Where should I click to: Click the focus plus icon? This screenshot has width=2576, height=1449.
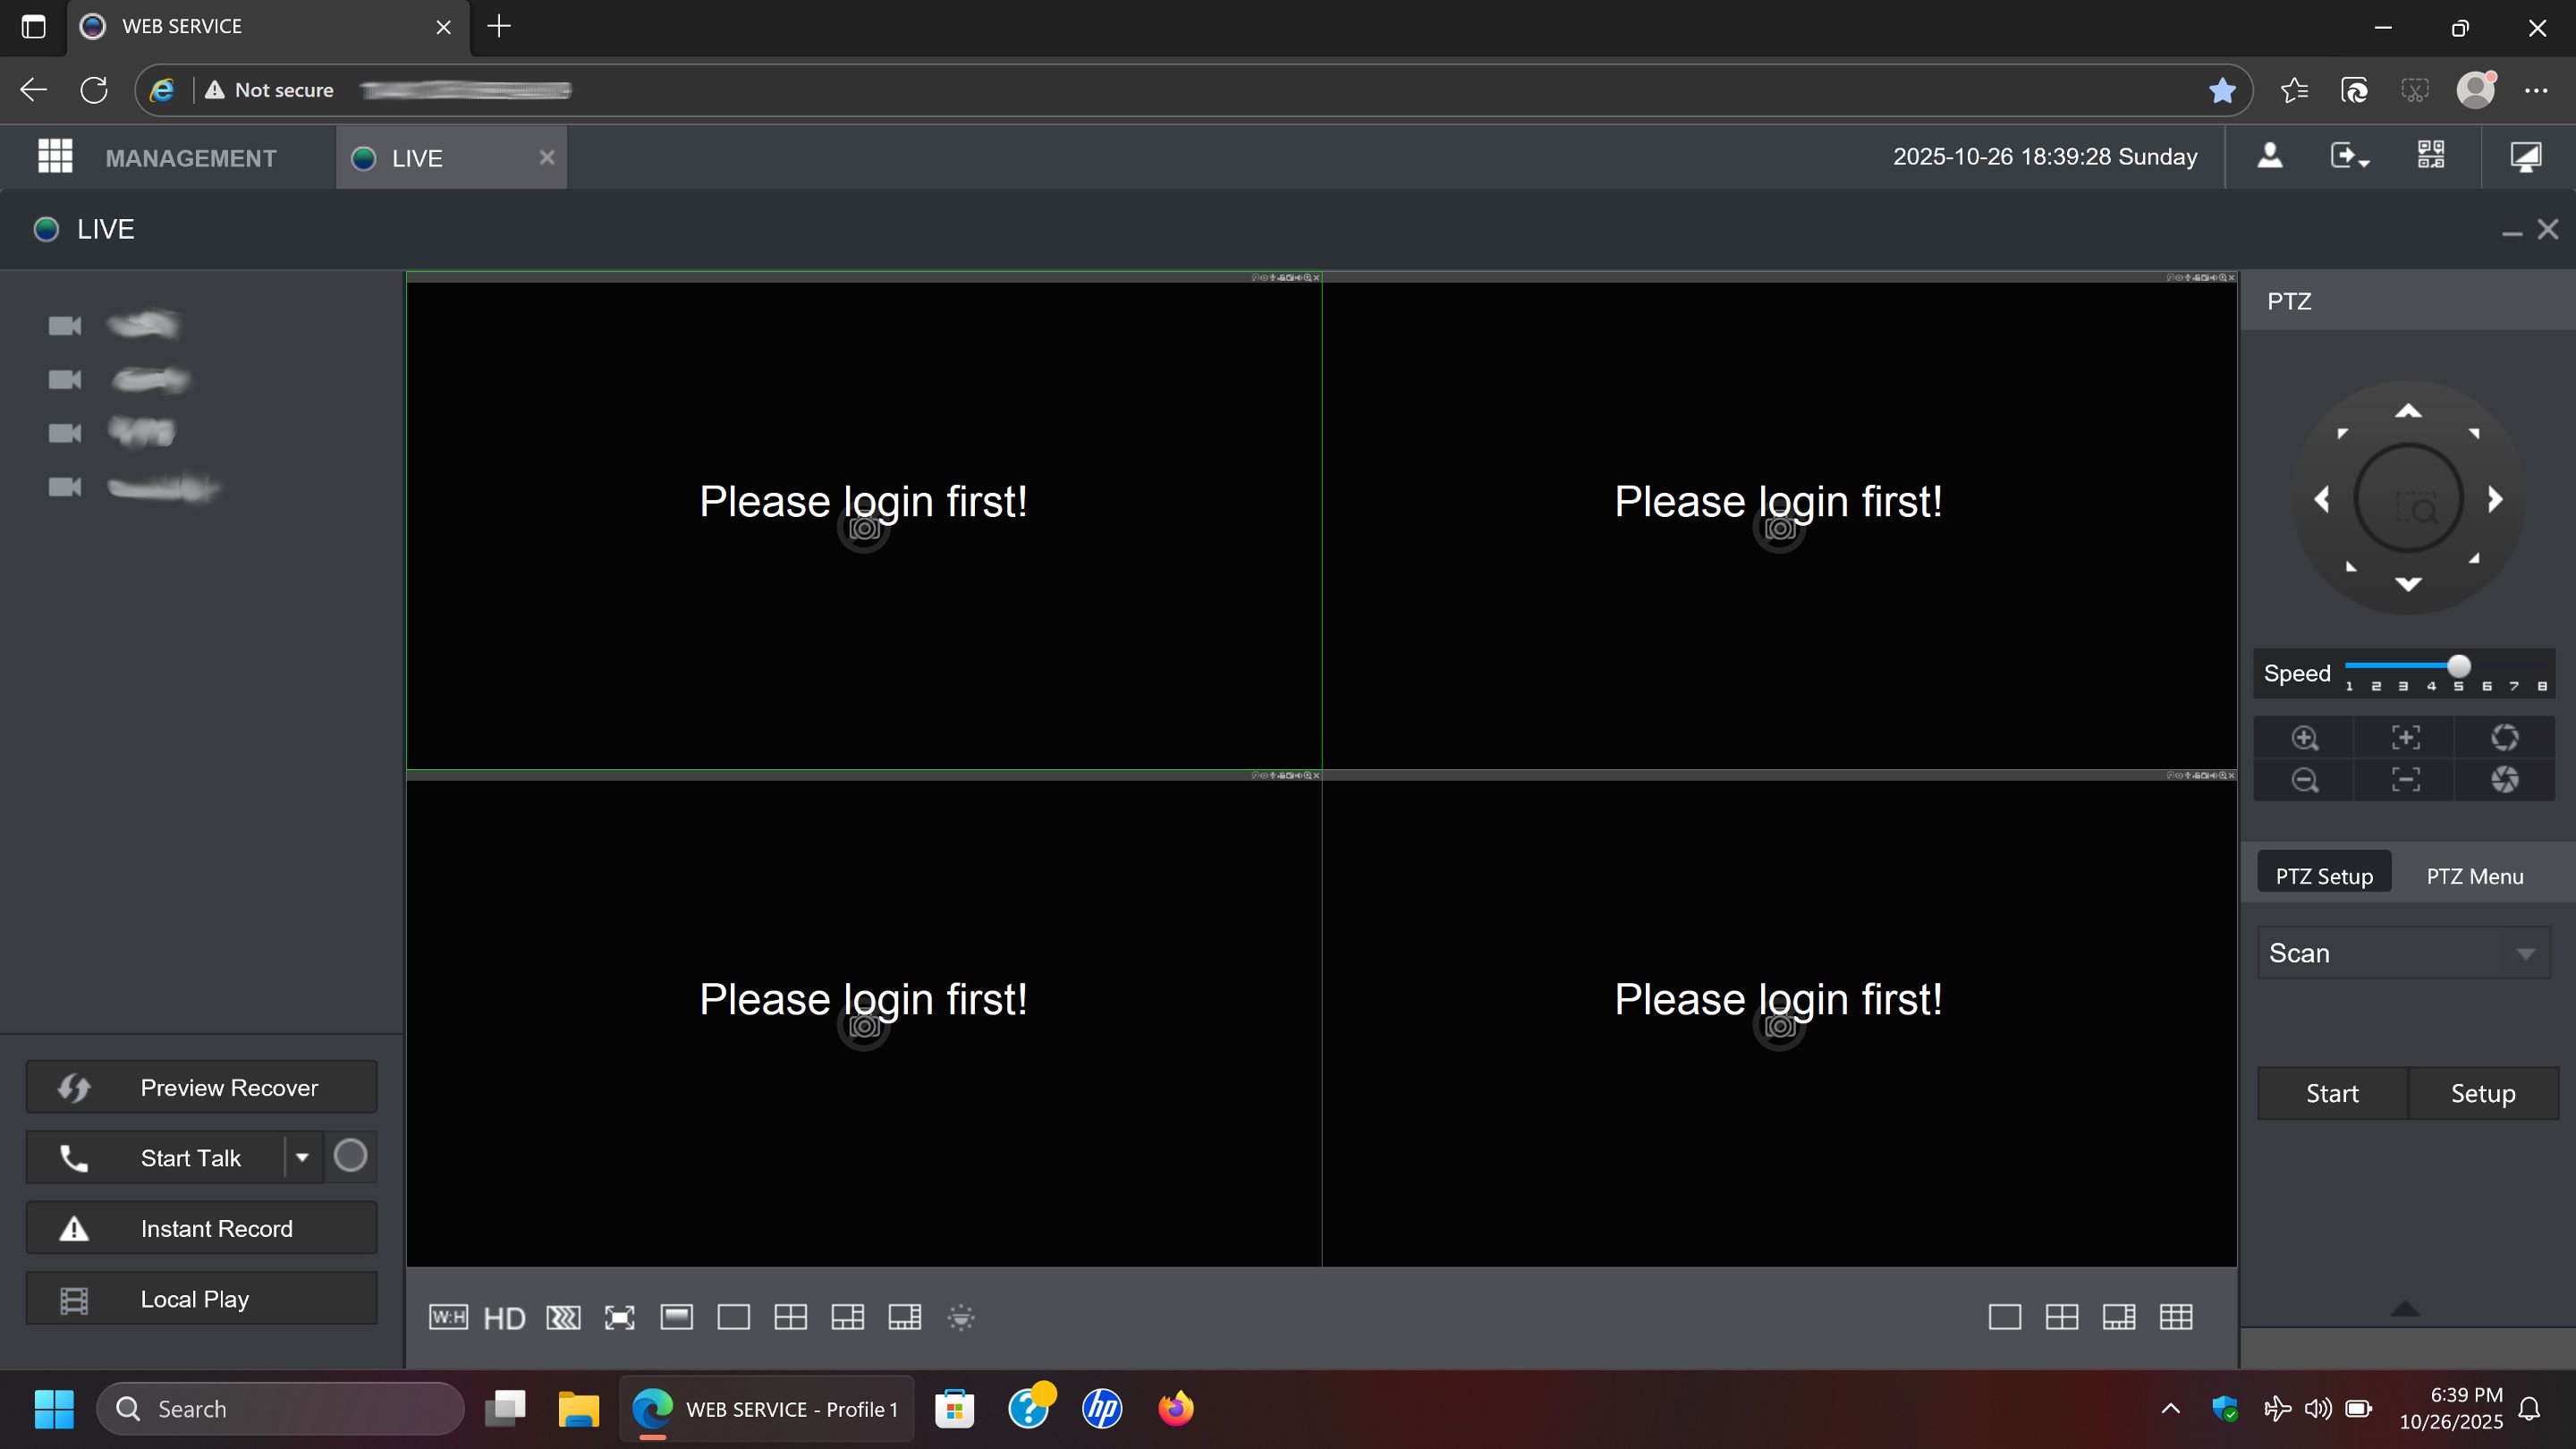[2406, 738]
